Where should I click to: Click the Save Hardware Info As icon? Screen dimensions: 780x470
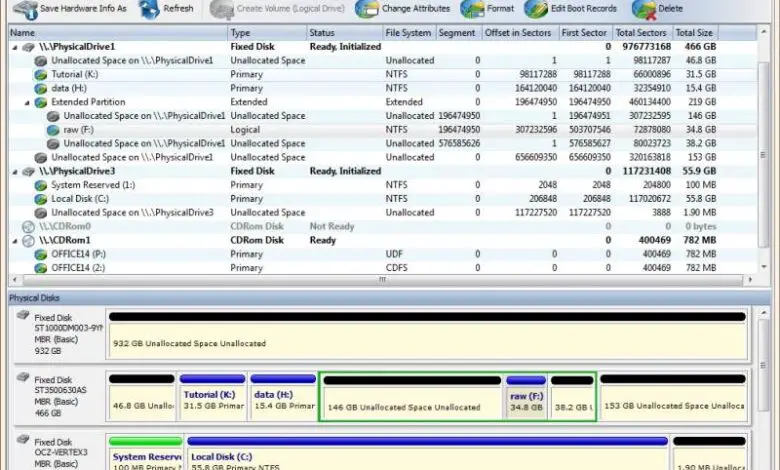(25, 9)
